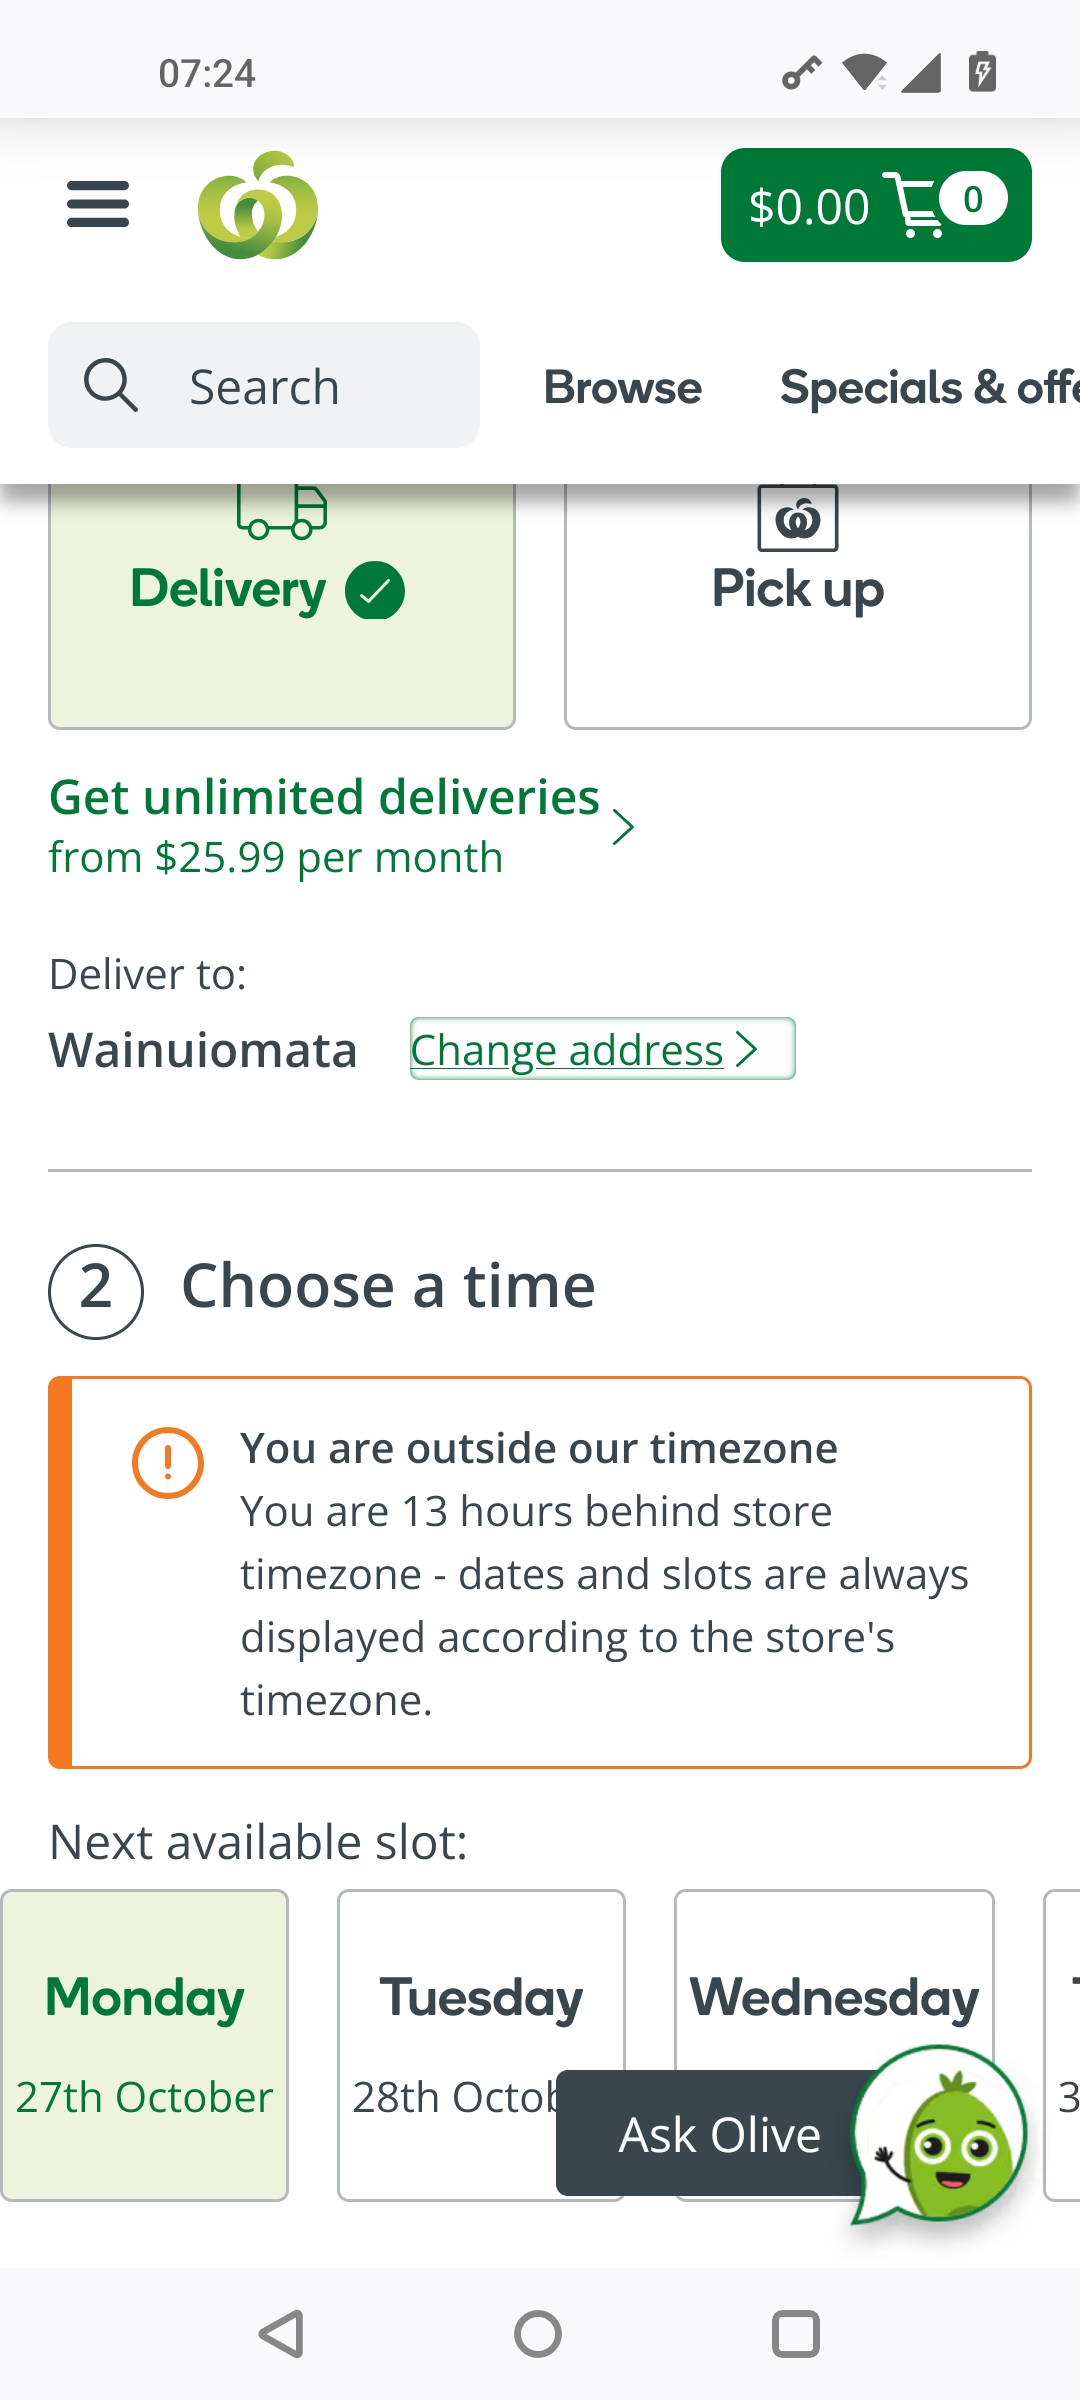The width and height of the screenshot is (1080, 2400).
Task: Open the shopping cart showing $0.00
Action: (x=875, y=205)
